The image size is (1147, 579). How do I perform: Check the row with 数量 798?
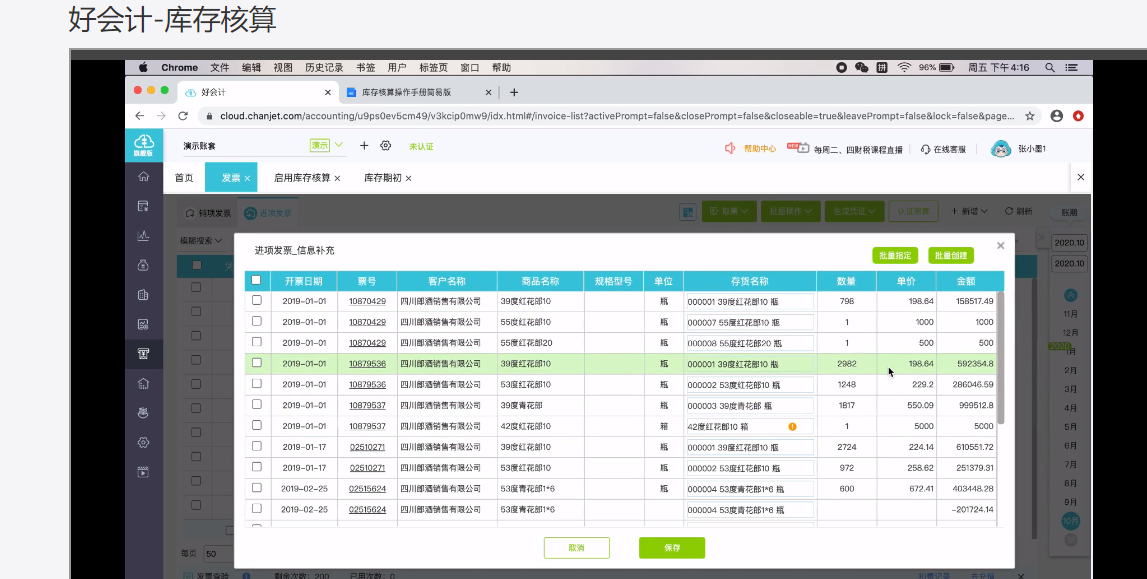point(257,300)
